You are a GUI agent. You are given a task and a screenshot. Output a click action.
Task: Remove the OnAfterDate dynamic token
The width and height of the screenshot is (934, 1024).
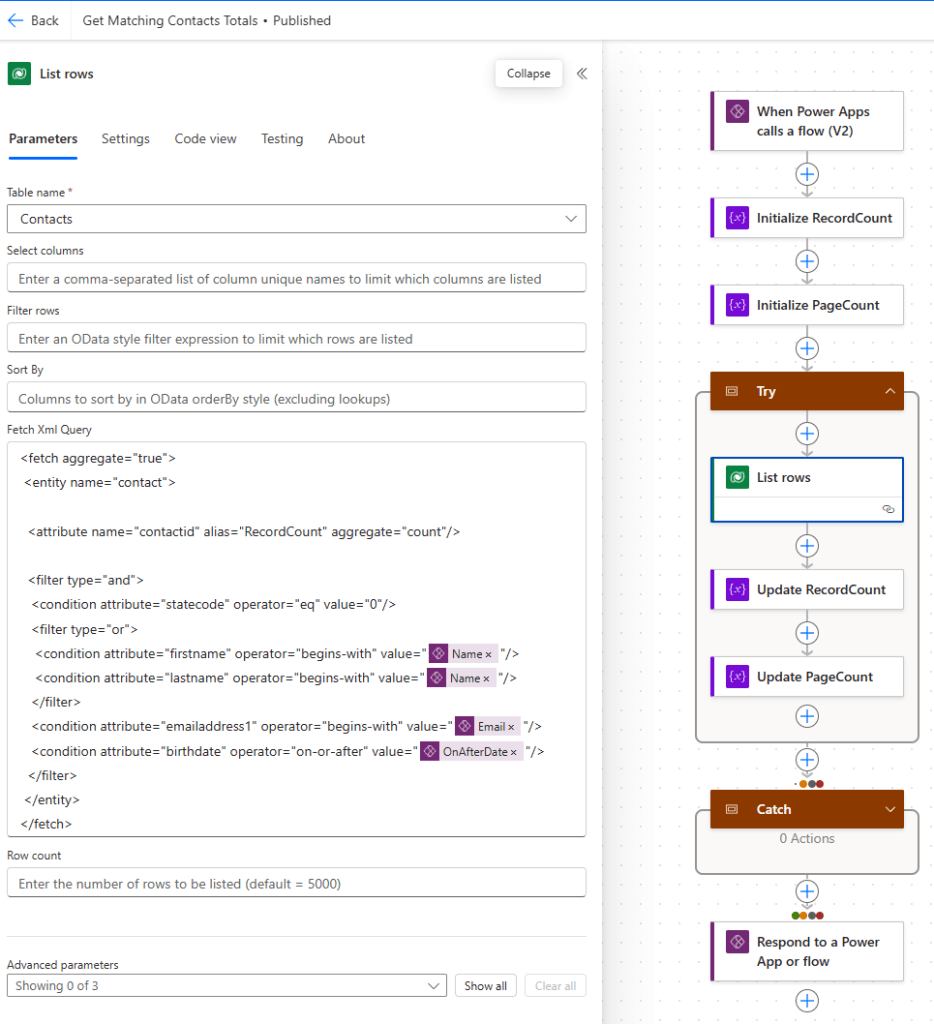coord(514,752)
